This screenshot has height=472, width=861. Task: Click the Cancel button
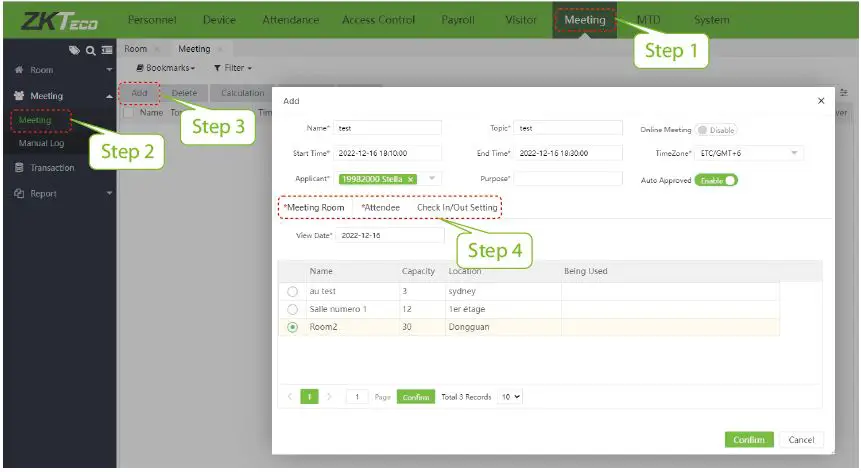(801, 440)
